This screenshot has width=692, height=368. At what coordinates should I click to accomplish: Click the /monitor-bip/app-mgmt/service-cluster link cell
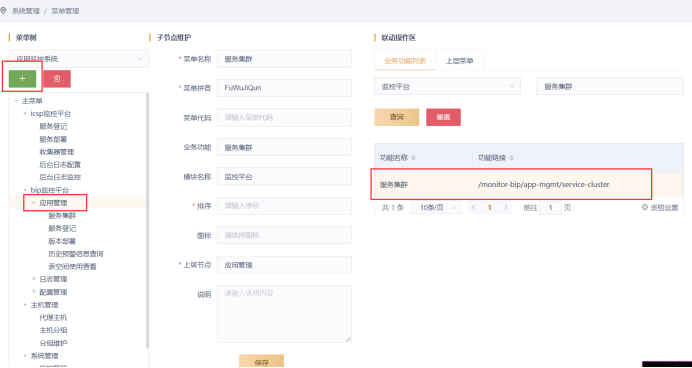tap(543, 184)
